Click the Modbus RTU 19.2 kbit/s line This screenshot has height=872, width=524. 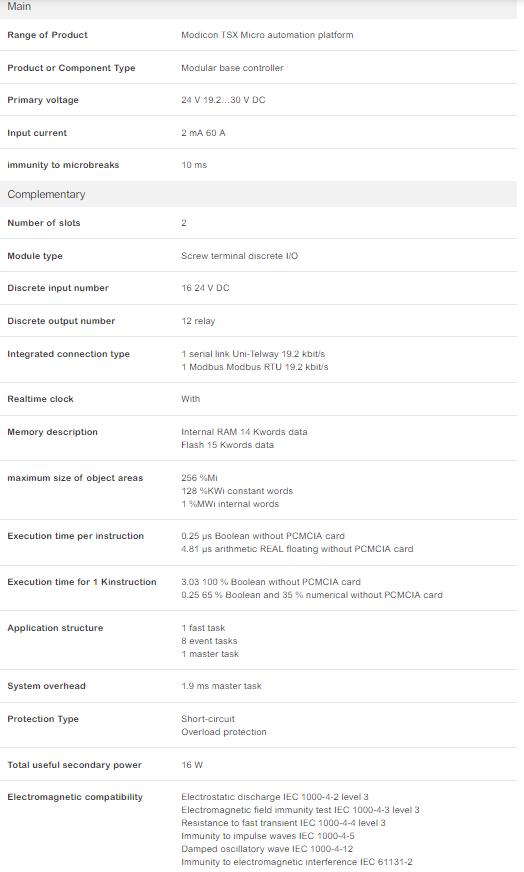(x=255, y=367)
